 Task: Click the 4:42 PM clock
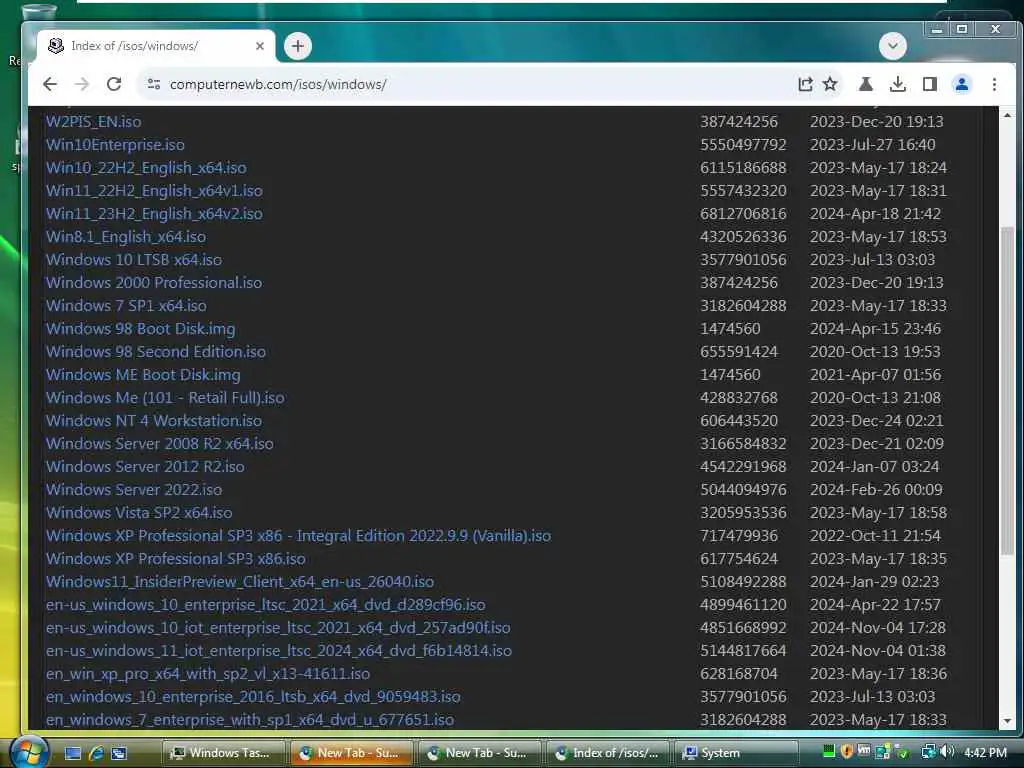(985, 752)
